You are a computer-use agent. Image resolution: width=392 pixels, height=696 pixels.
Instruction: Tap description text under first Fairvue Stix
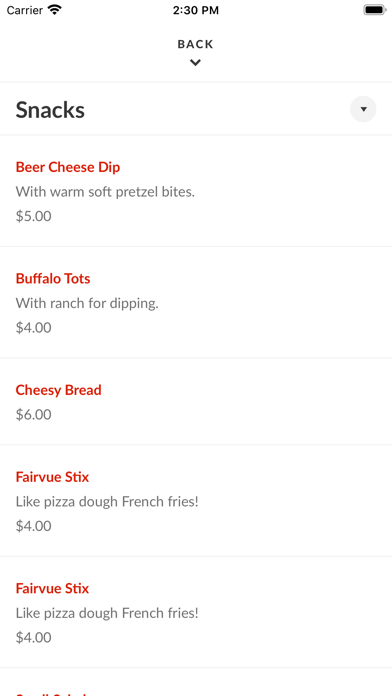click(x=107, y=502)
